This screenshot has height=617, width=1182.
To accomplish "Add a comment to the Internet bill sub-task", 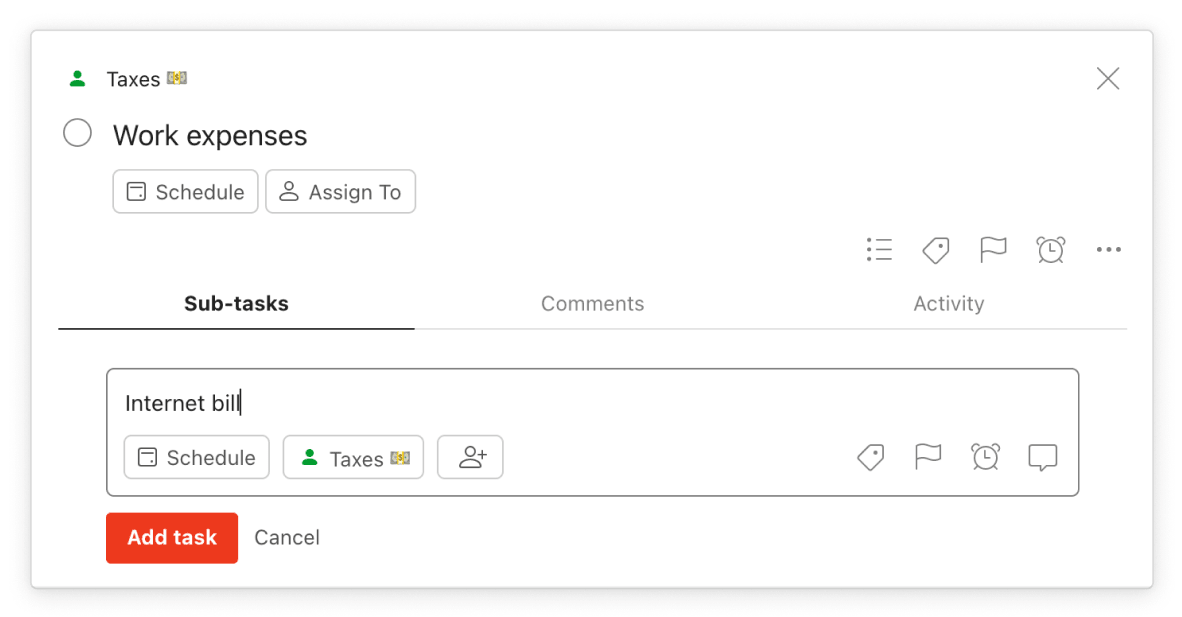I will [1043, 457].
